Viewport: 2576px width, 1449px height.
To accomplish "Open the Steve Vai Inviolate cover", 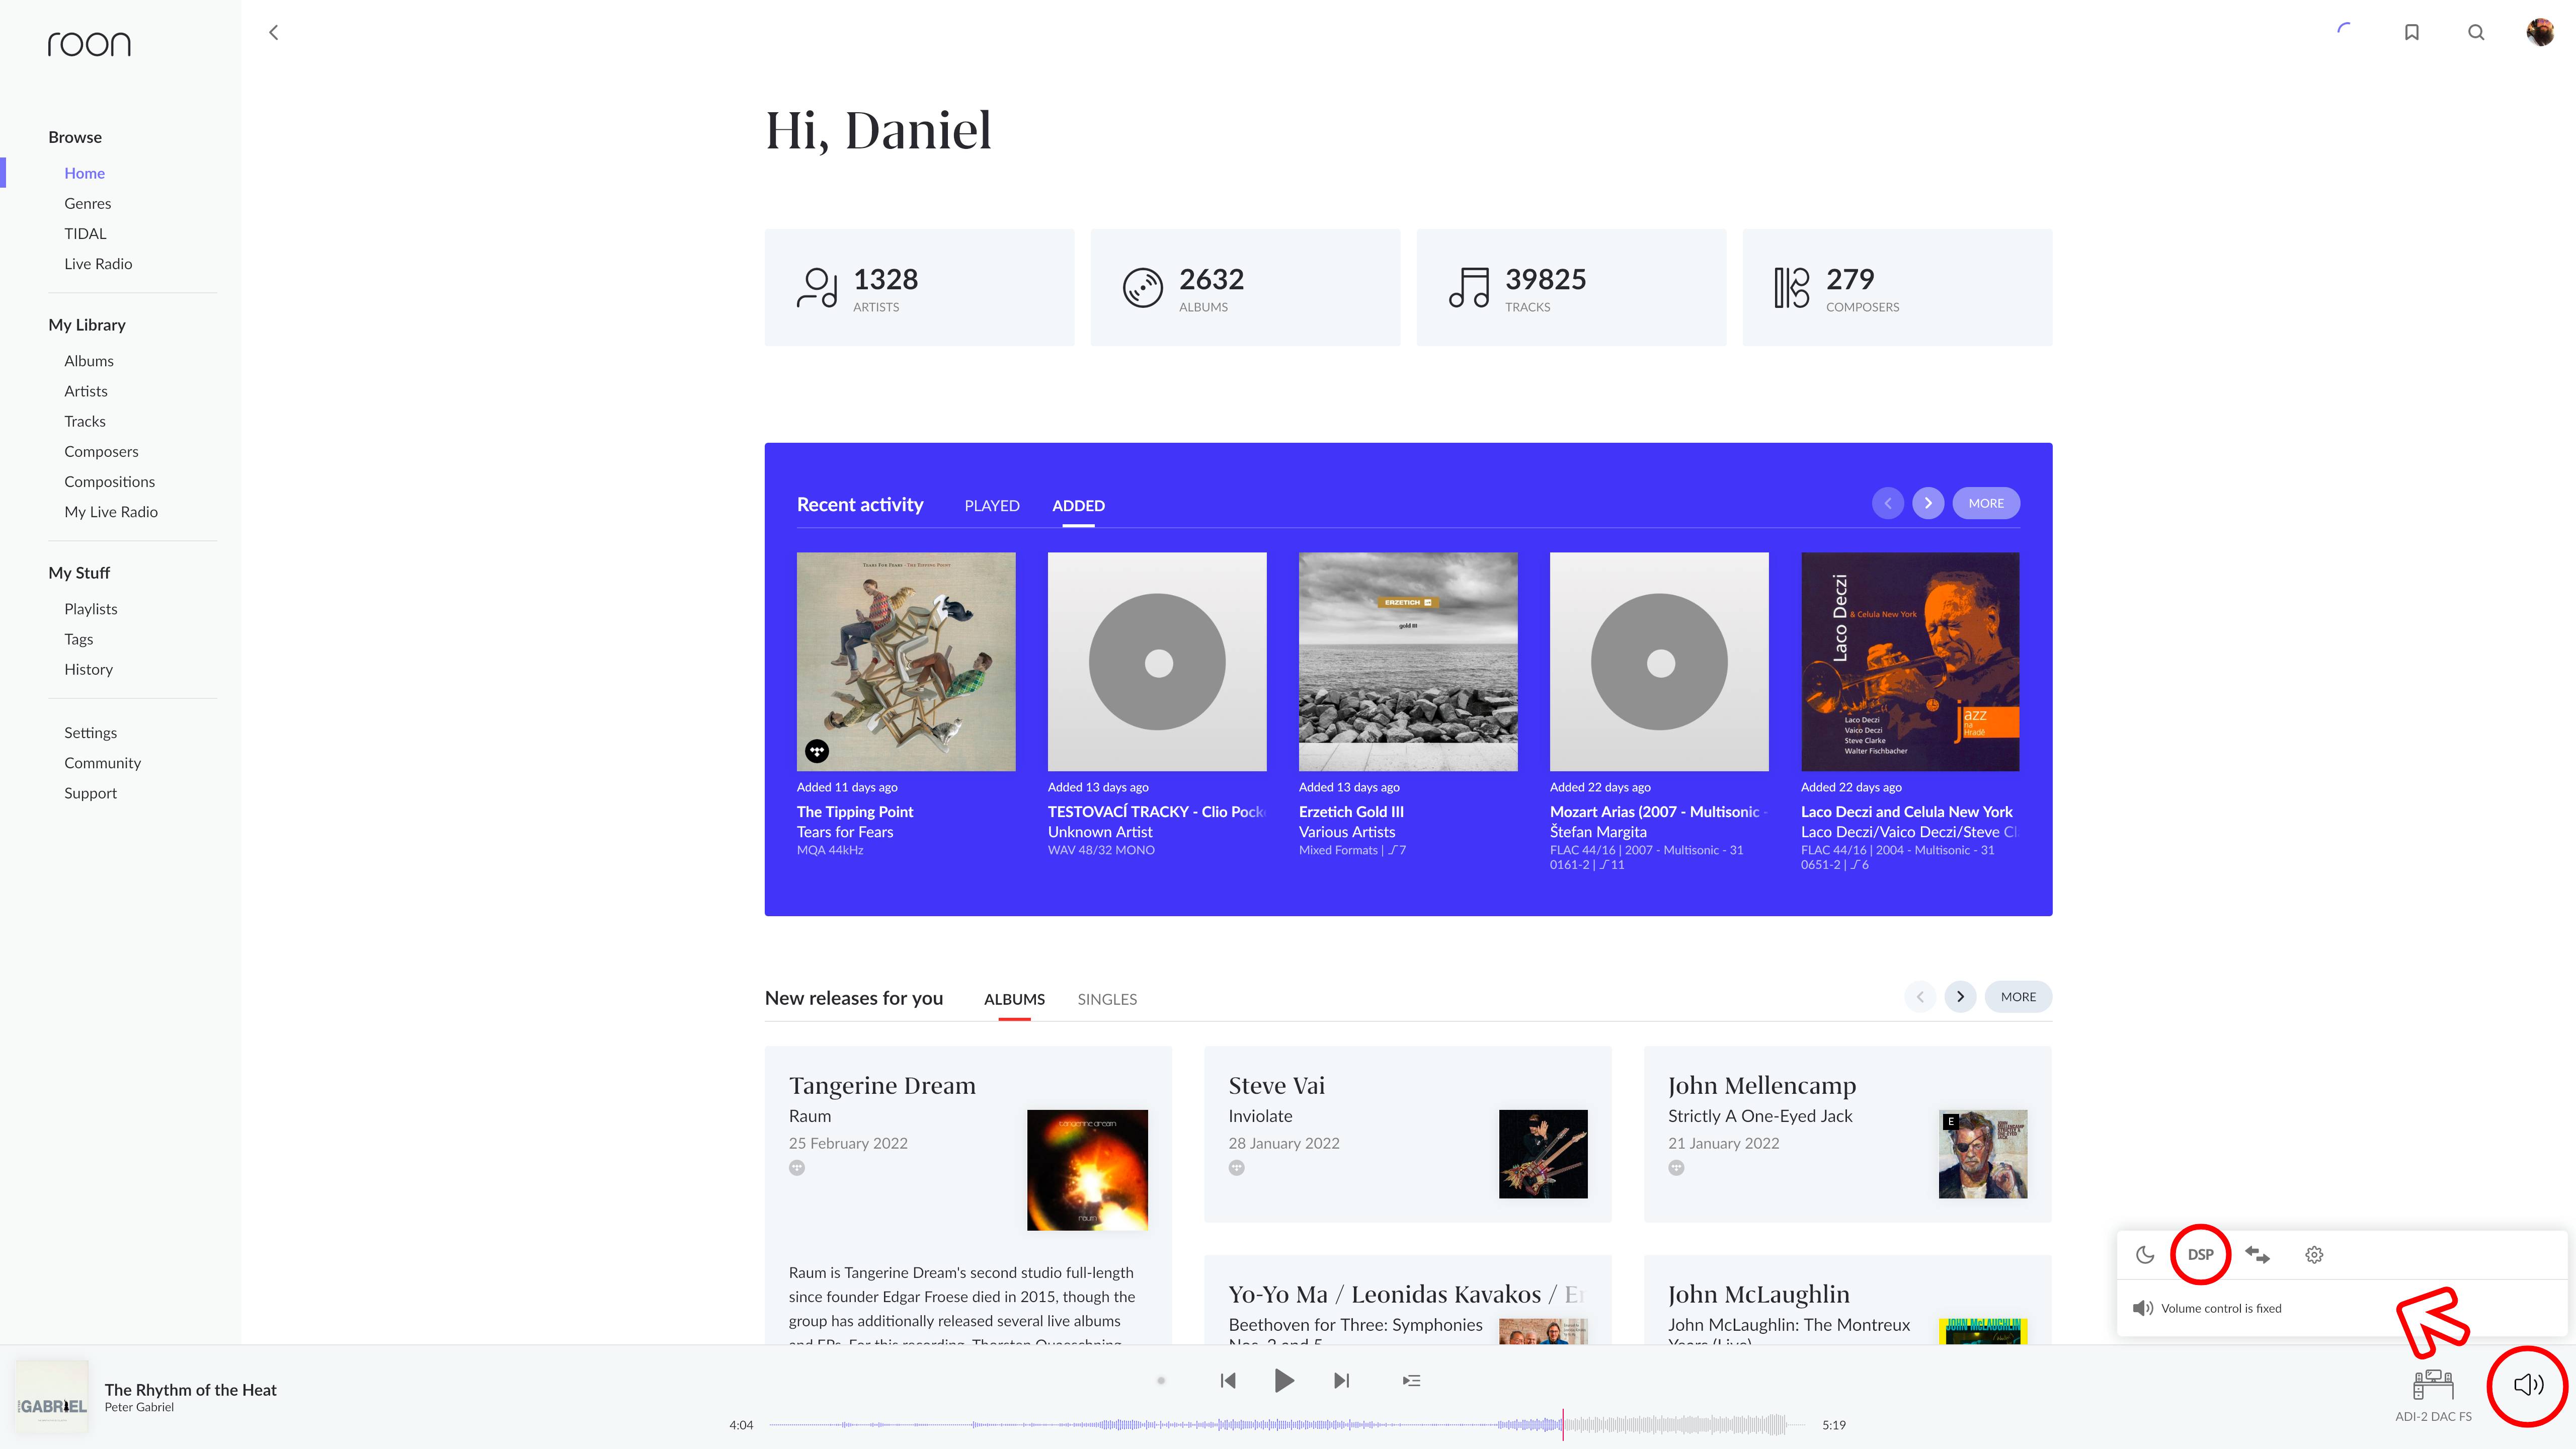I will (1543, 1153).
